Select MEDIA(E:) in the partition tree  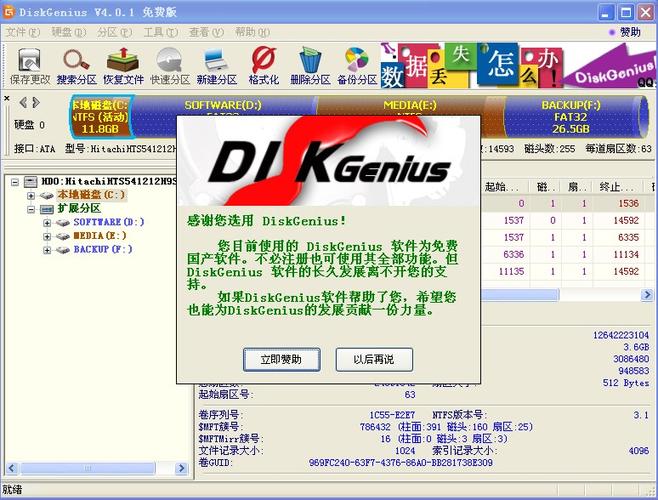coord(102,236)
